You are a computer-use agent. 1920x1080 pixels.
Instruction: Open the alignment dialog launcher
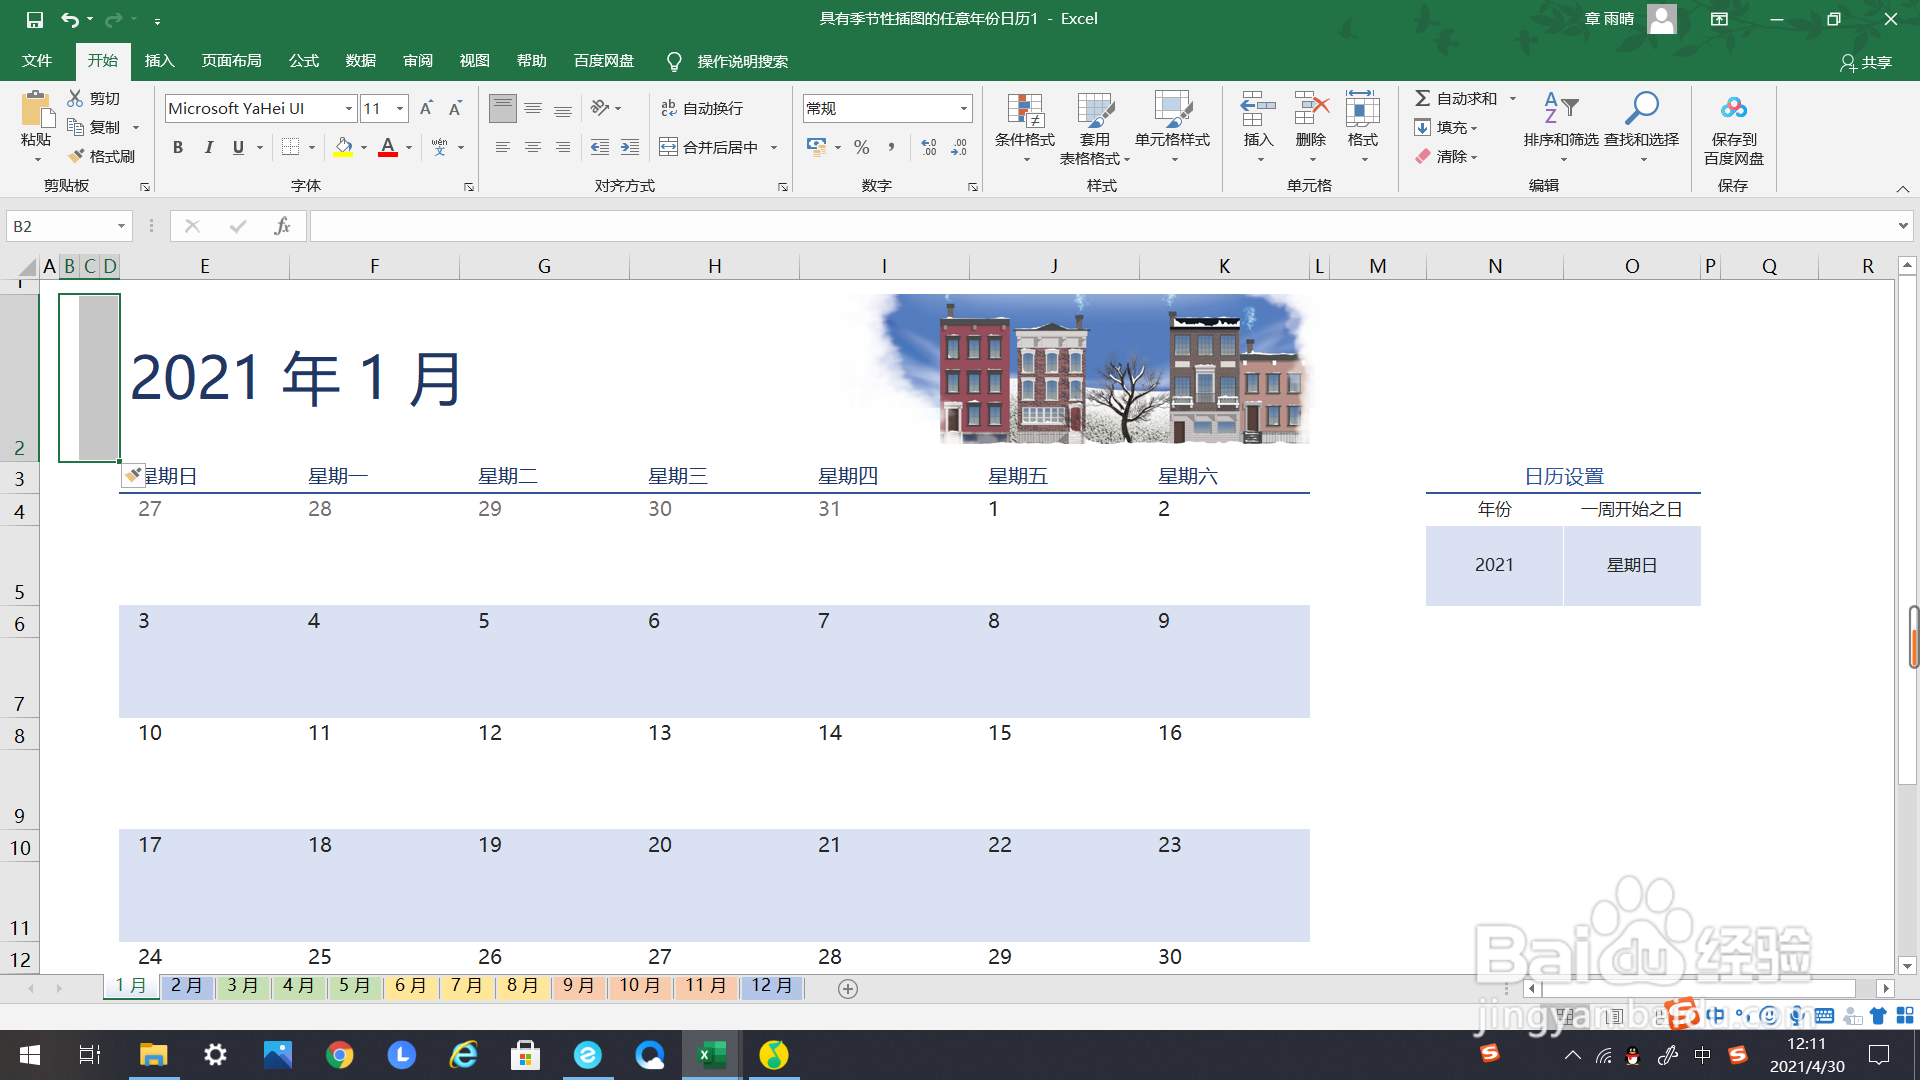pyautogui.click(x=783, y=187)
